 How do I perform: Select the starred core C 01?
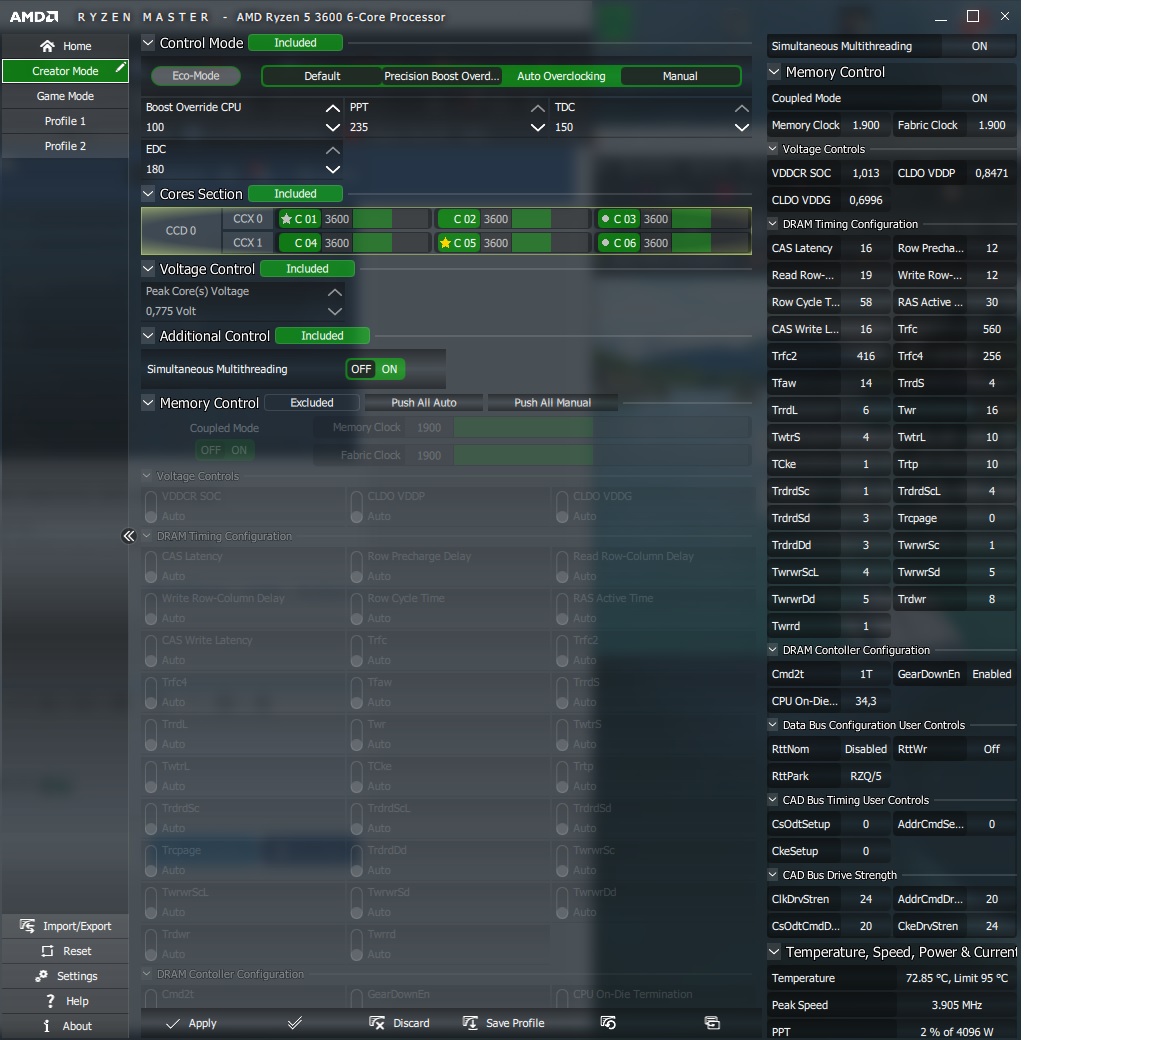299,219
